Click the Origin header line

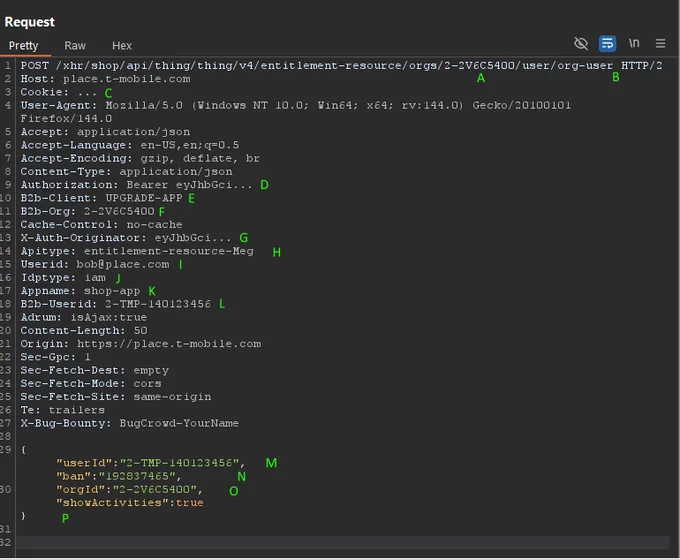click(141, 343)
